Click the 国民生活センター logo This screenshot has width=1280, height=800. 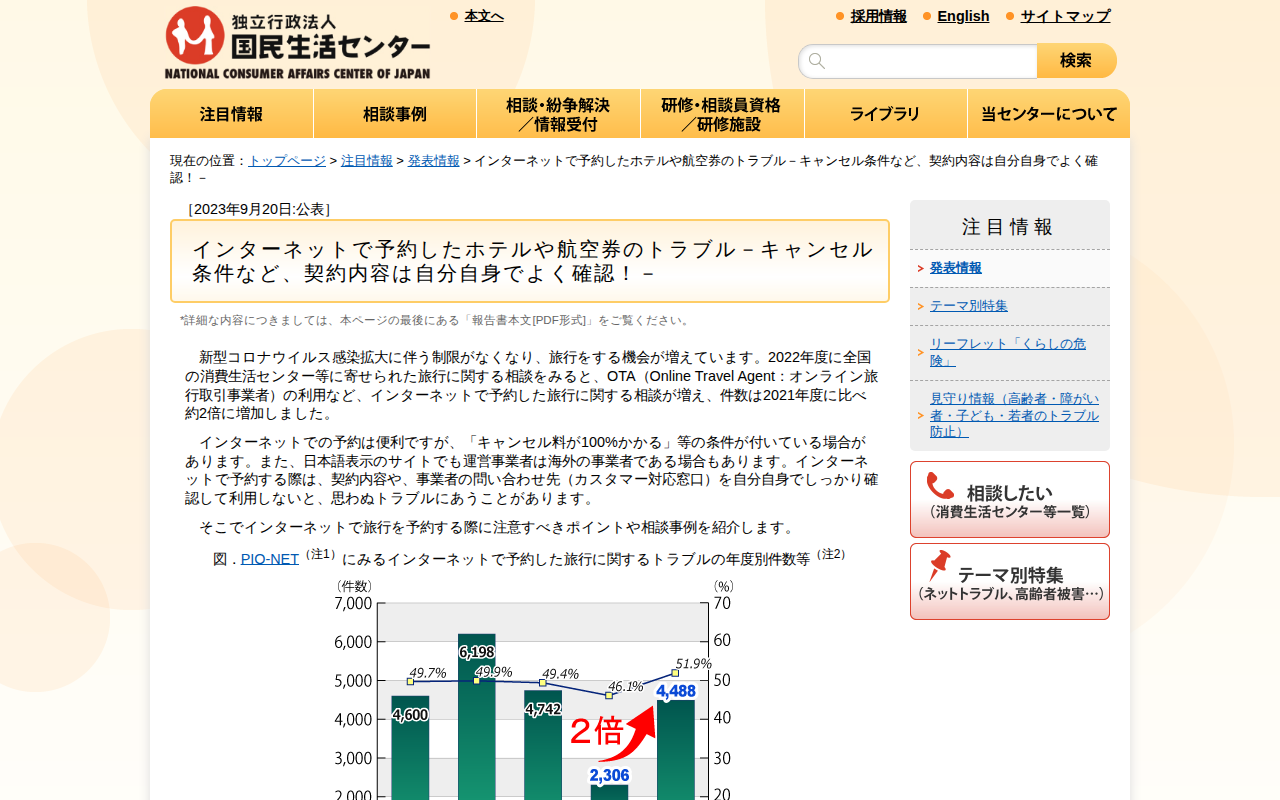pyautogui.click(x=297, y=43)
